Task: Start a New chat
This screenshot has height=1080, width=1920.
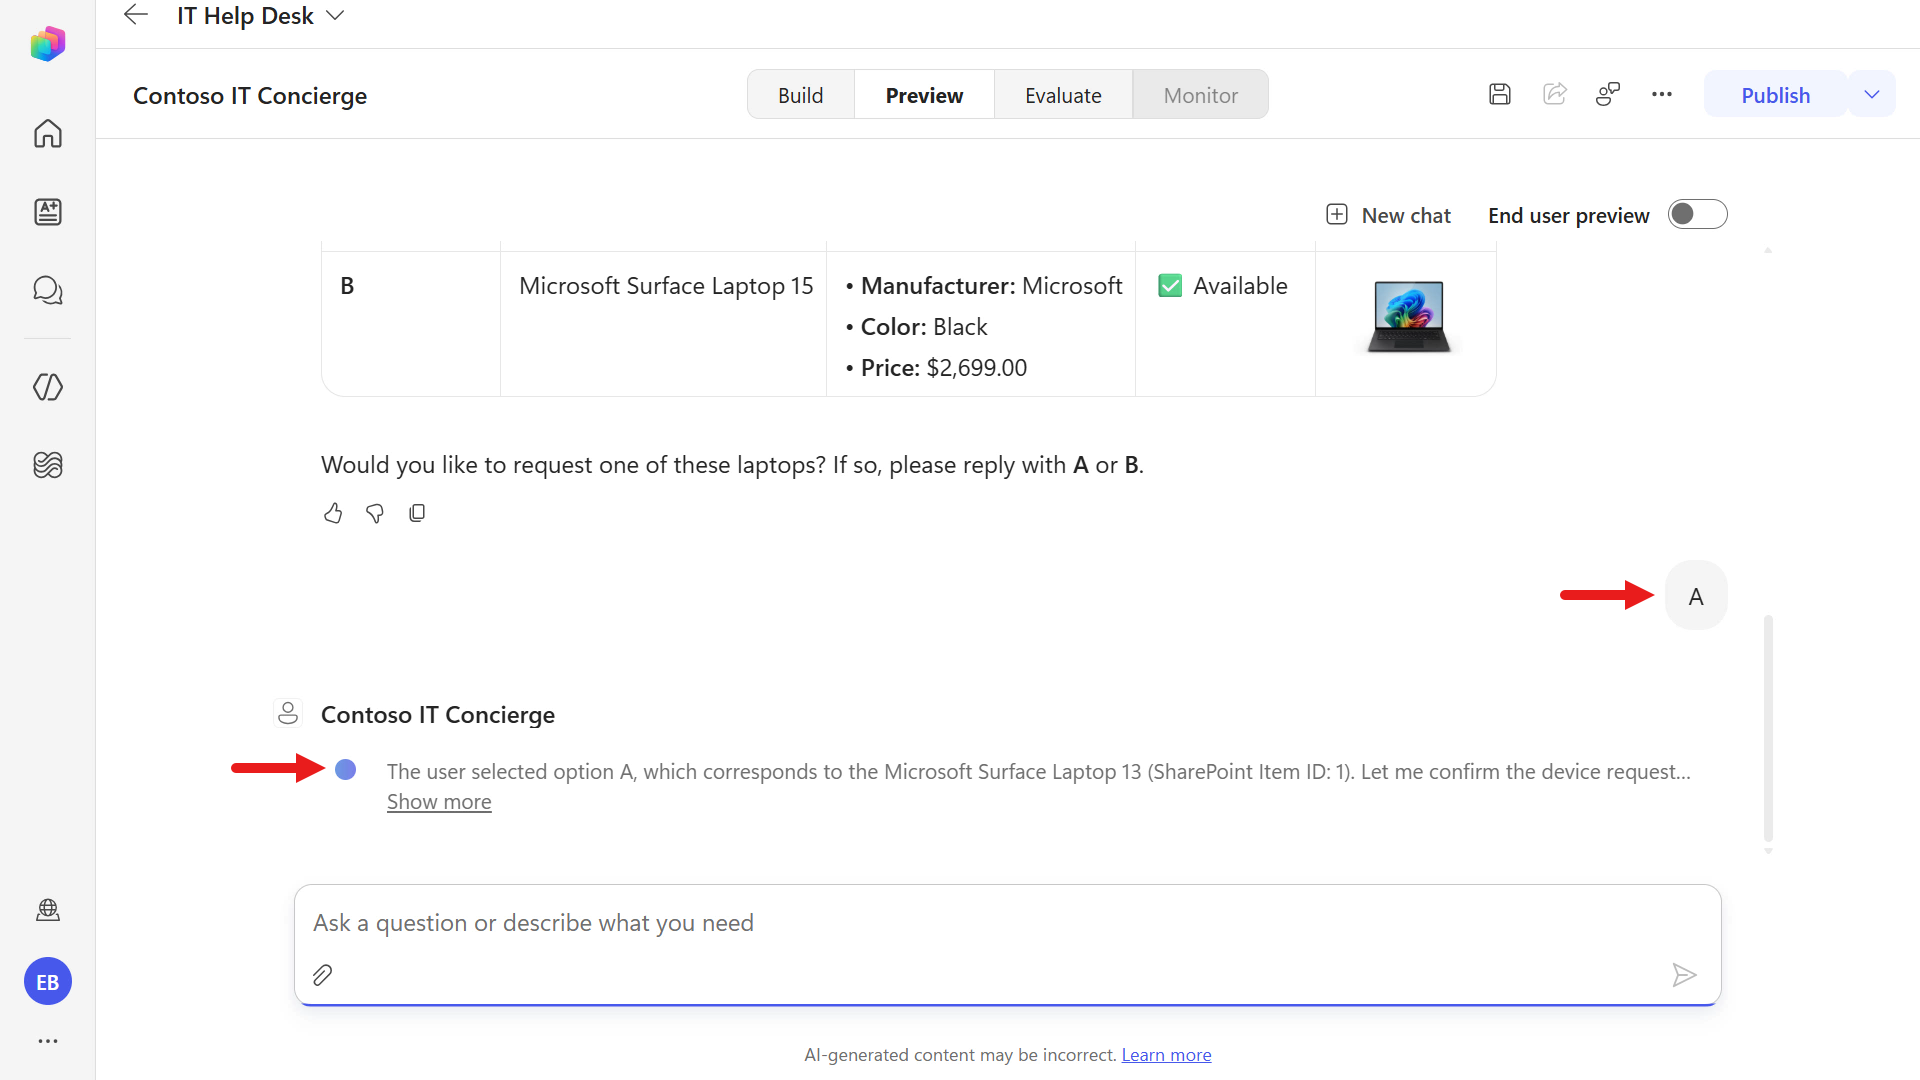Action: click(1388, 215)
